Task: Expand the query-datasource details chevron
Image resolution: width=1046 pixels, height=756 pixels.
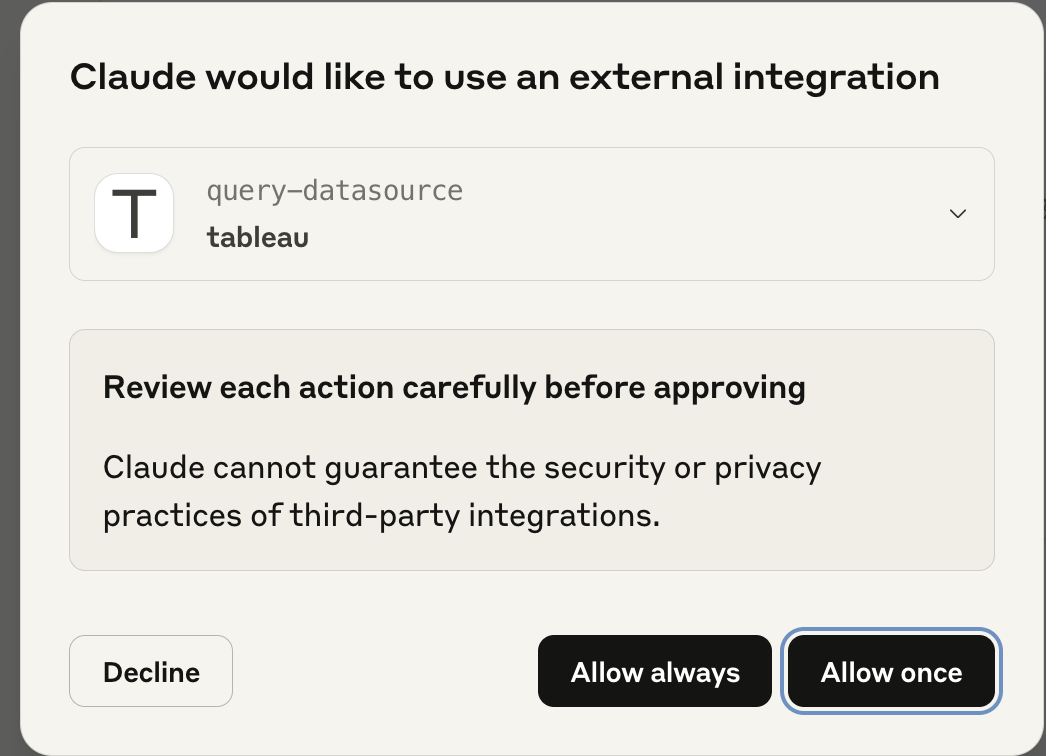Action: click(x=957, y=214)
